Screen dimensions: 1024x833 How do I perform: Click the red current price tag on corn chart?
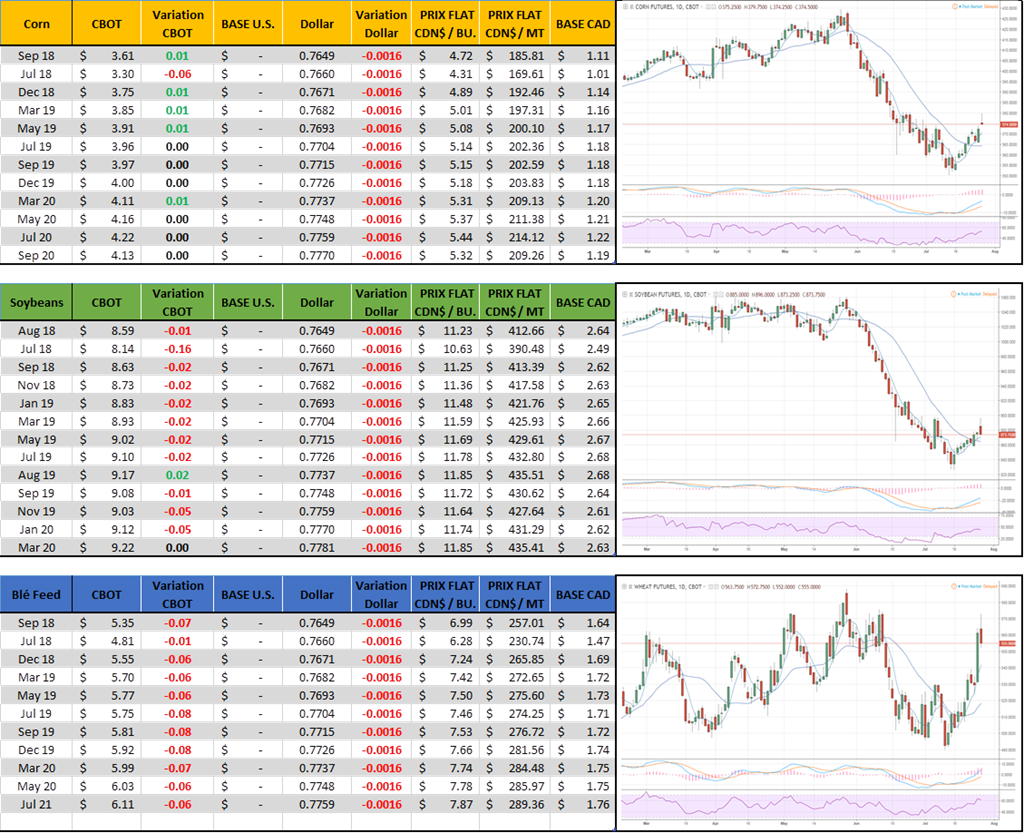click(1008, 124)
